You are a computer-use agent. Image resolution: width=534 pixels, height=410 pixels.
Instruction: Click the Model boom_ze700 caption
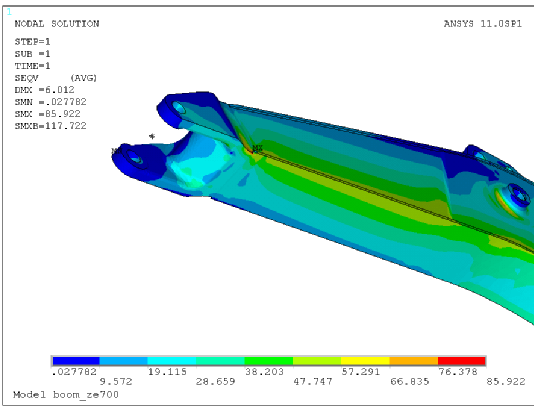[66, 395]
